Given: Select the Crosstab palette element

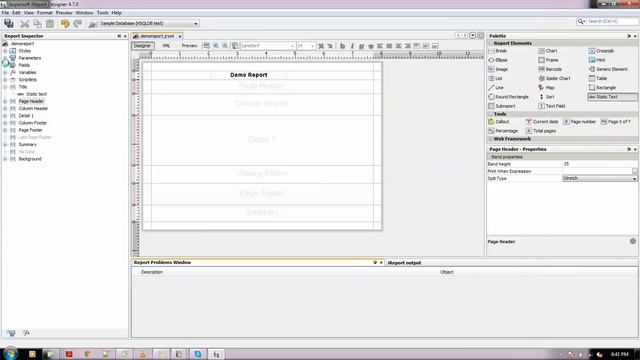Looking at the screenshot, I should pyautogui.click(x=601, y=51).
